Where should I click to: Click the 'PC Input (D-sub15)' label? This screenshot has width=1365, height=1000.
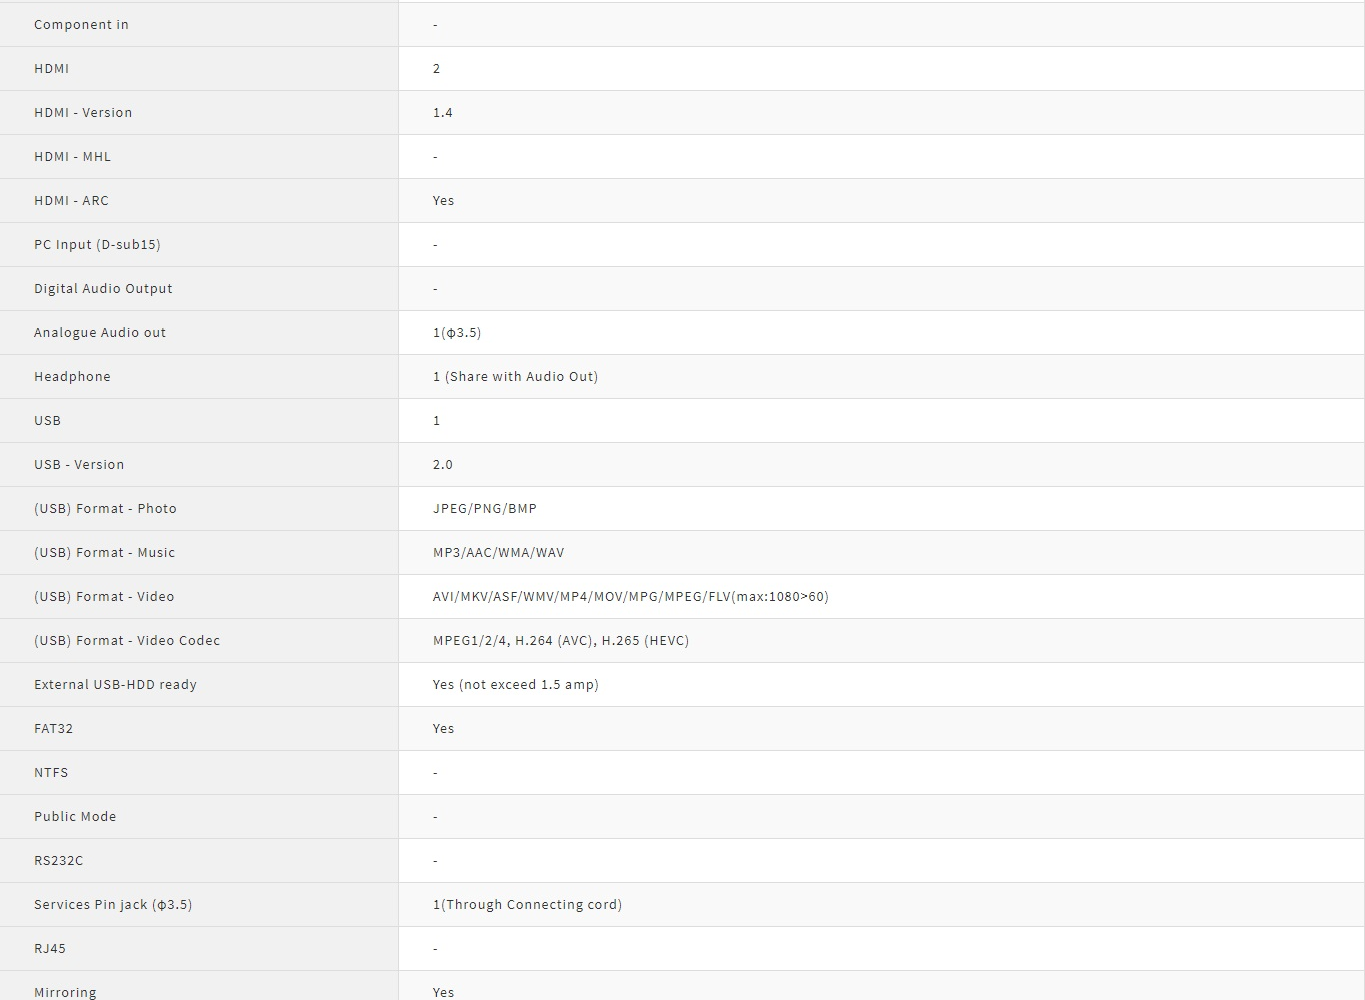pos(97,245)
